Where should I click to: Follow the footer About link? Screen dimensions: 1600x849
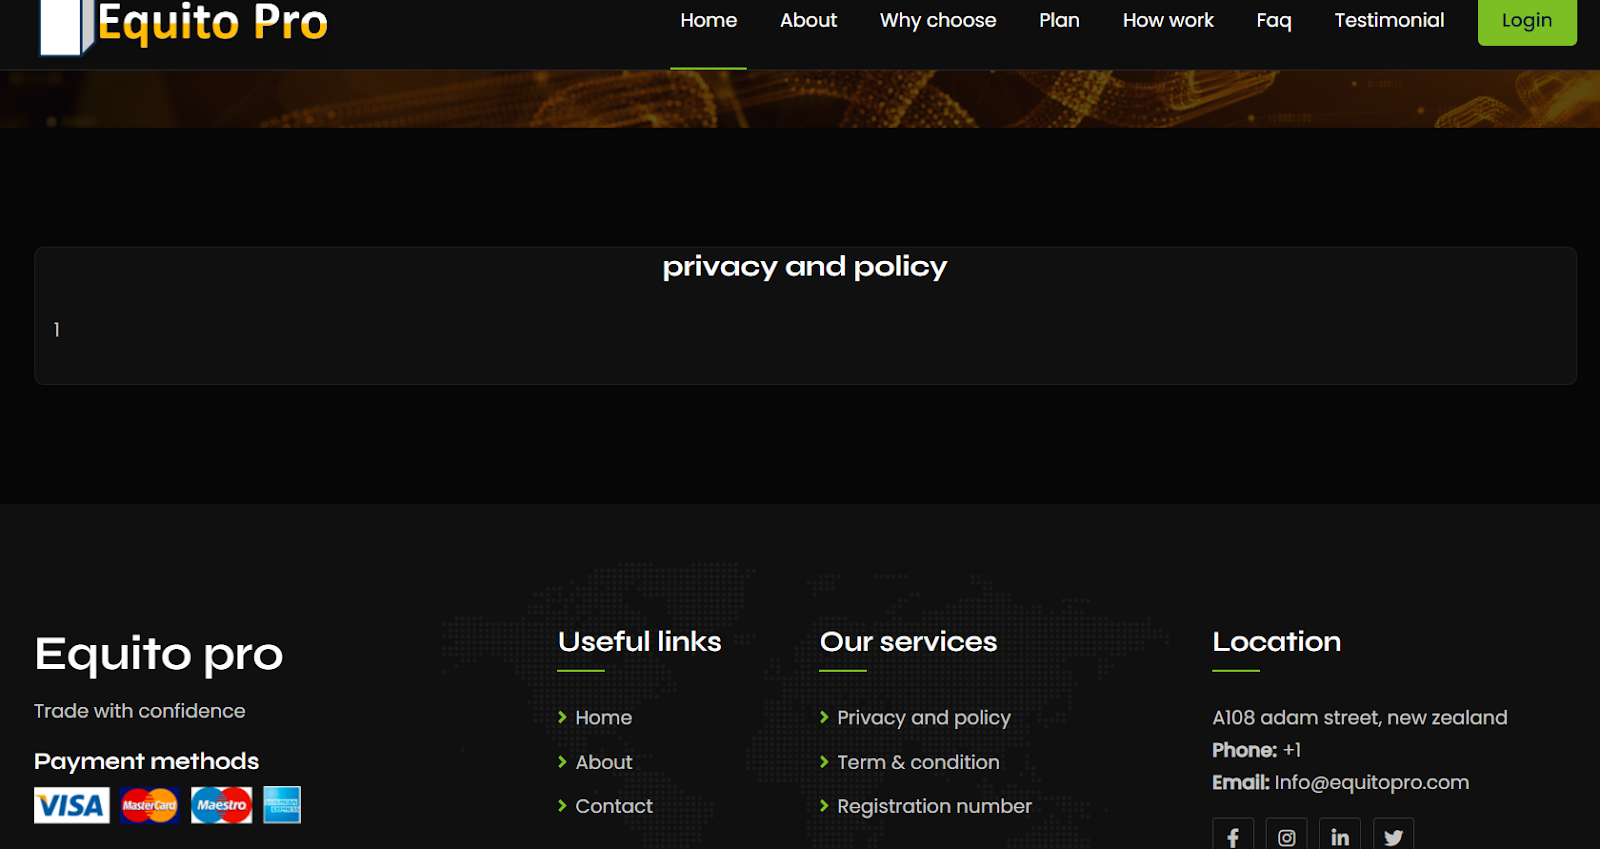click(x=604, y=762)
